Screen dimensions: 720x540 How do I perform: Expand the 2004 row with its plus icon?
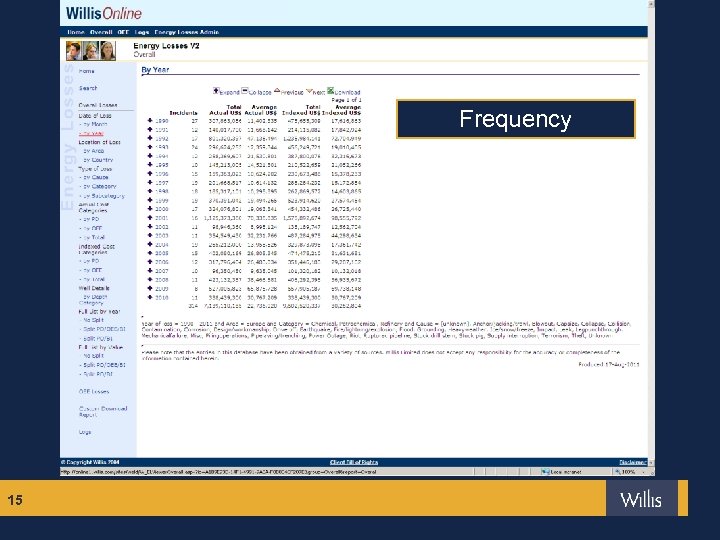point(150,244)
